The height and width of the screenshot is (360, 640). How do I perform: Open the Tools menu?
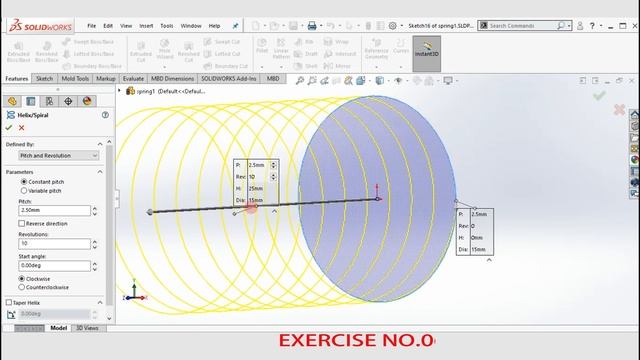pos(167,26)
